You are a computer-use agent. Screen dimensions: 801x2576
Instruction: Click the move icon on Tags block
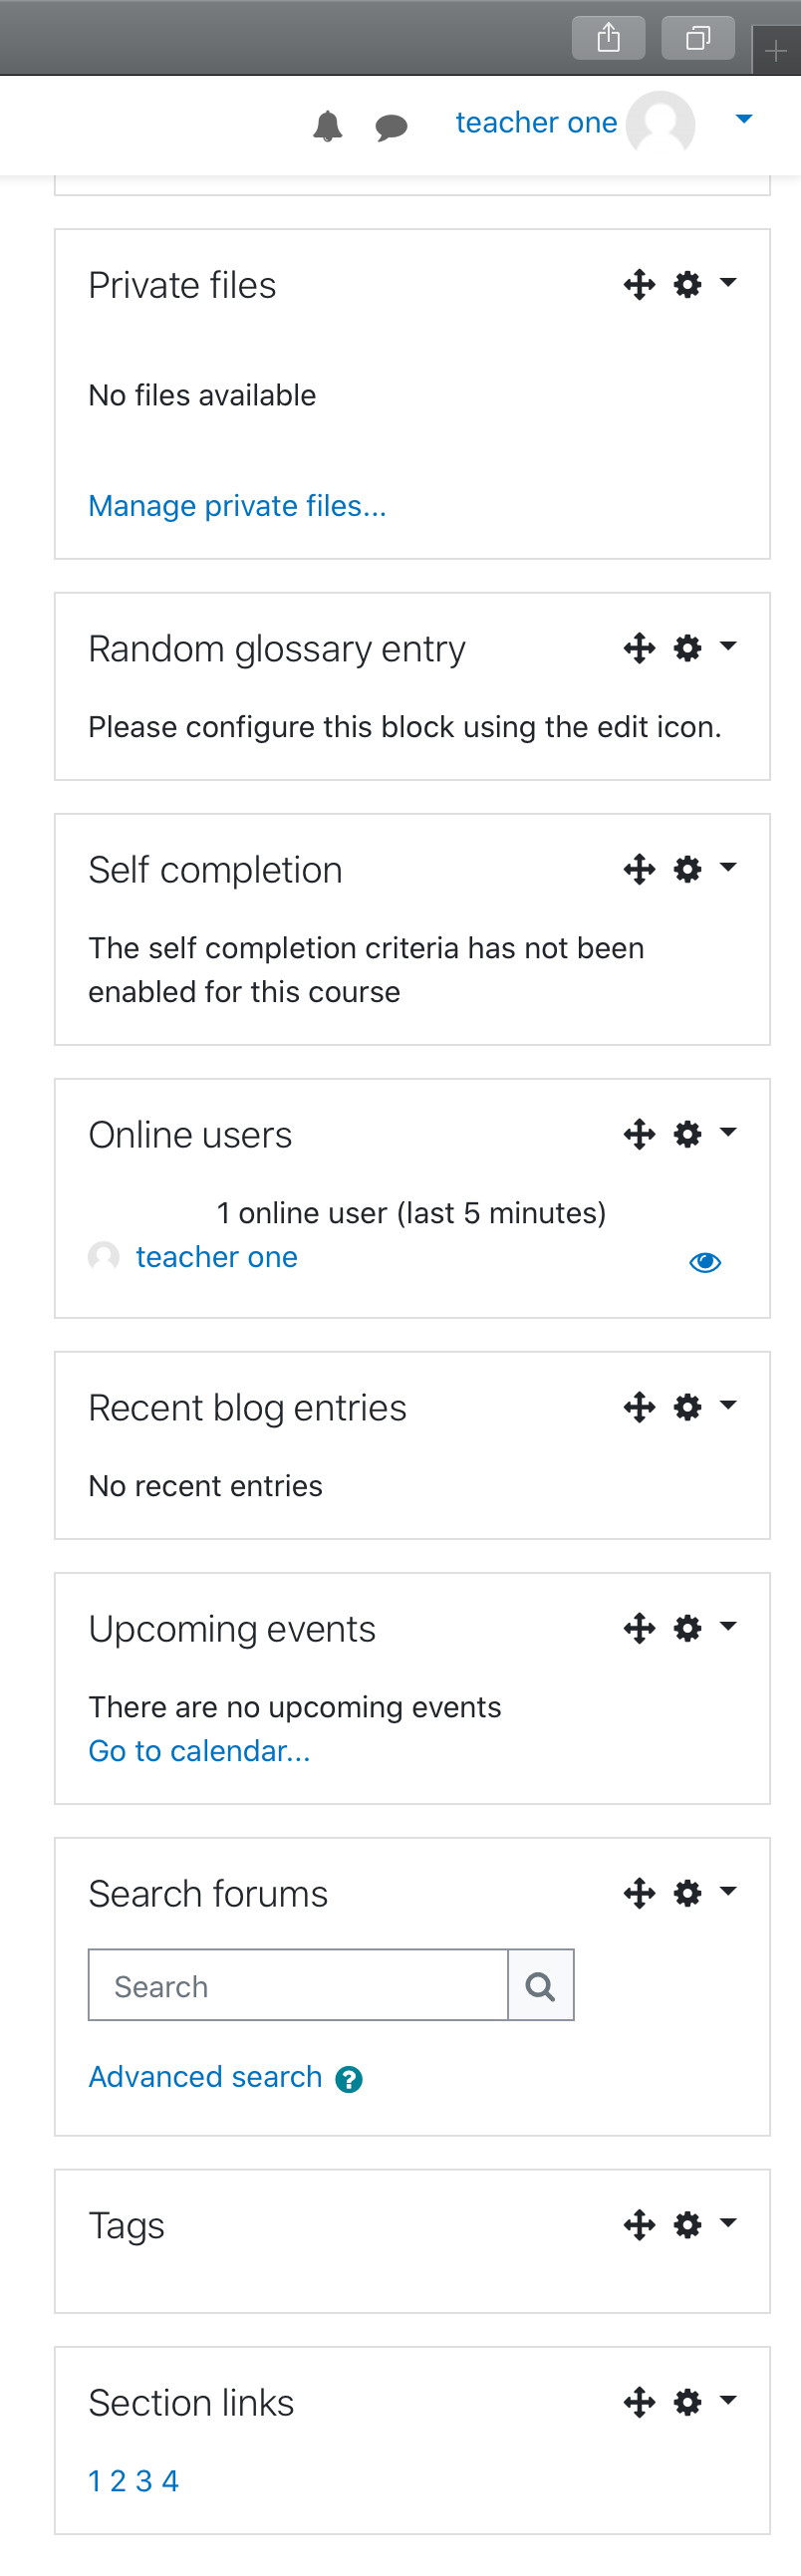tap(639, 2225)
